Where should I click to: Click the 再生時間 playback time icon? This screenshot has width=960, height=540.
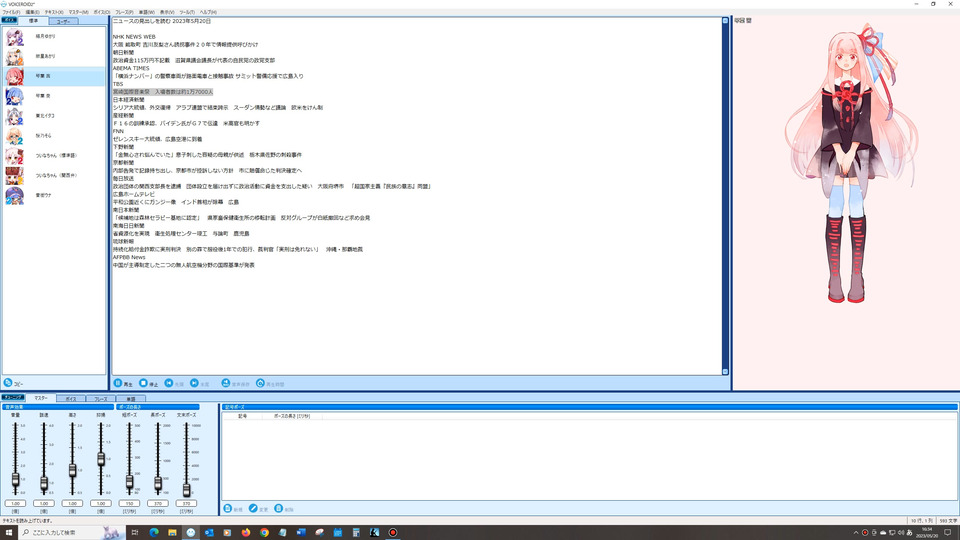click(260, 383)
